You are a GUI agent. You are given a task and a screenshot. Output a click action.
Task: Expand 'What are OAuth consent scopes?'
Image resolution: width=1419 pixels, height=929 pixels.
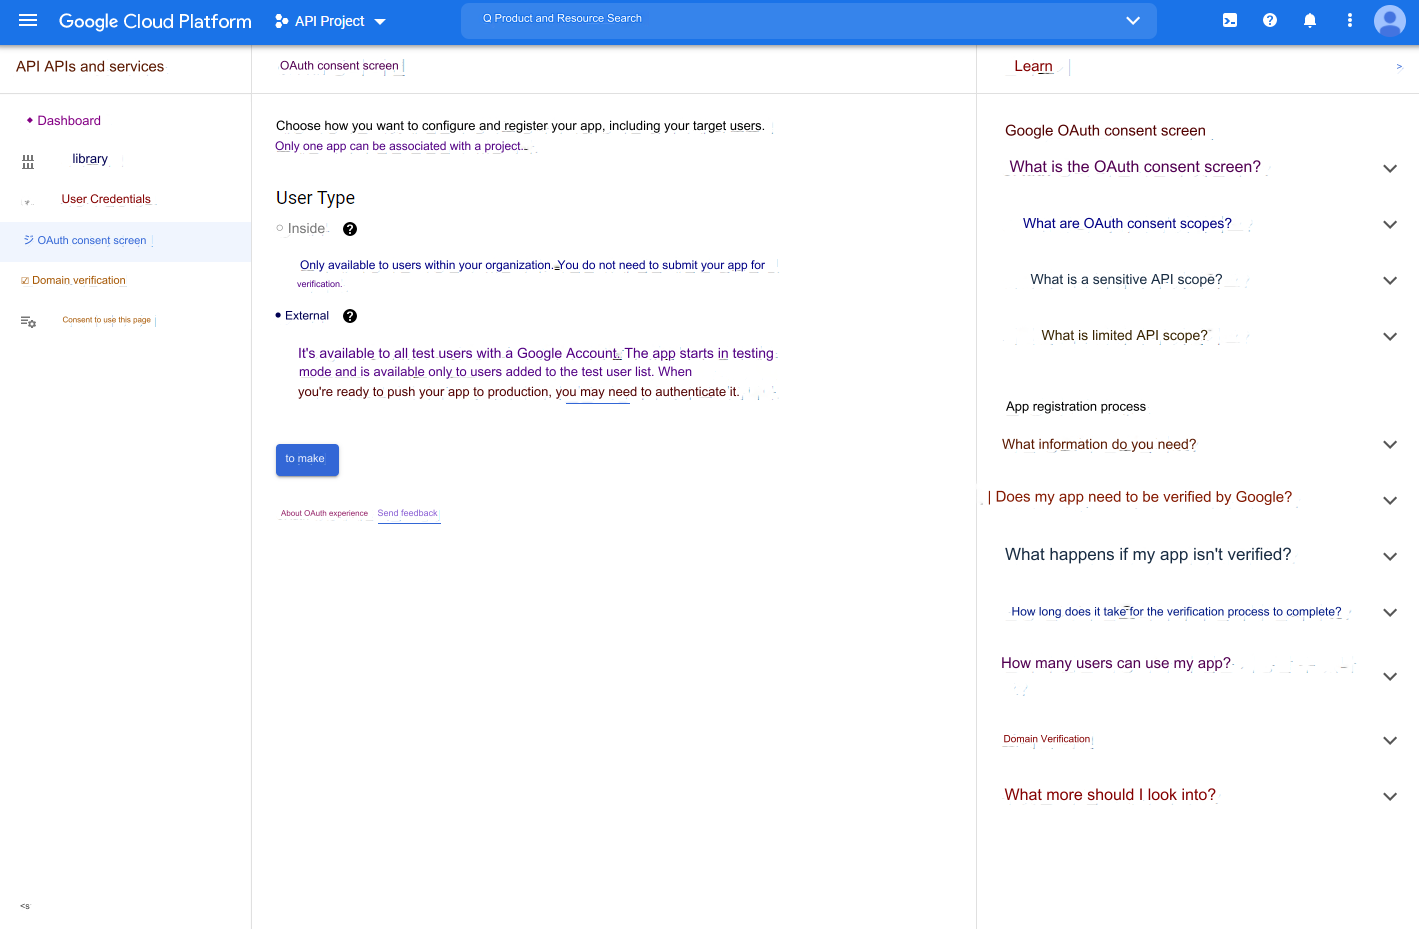(x=1390, y=224)
